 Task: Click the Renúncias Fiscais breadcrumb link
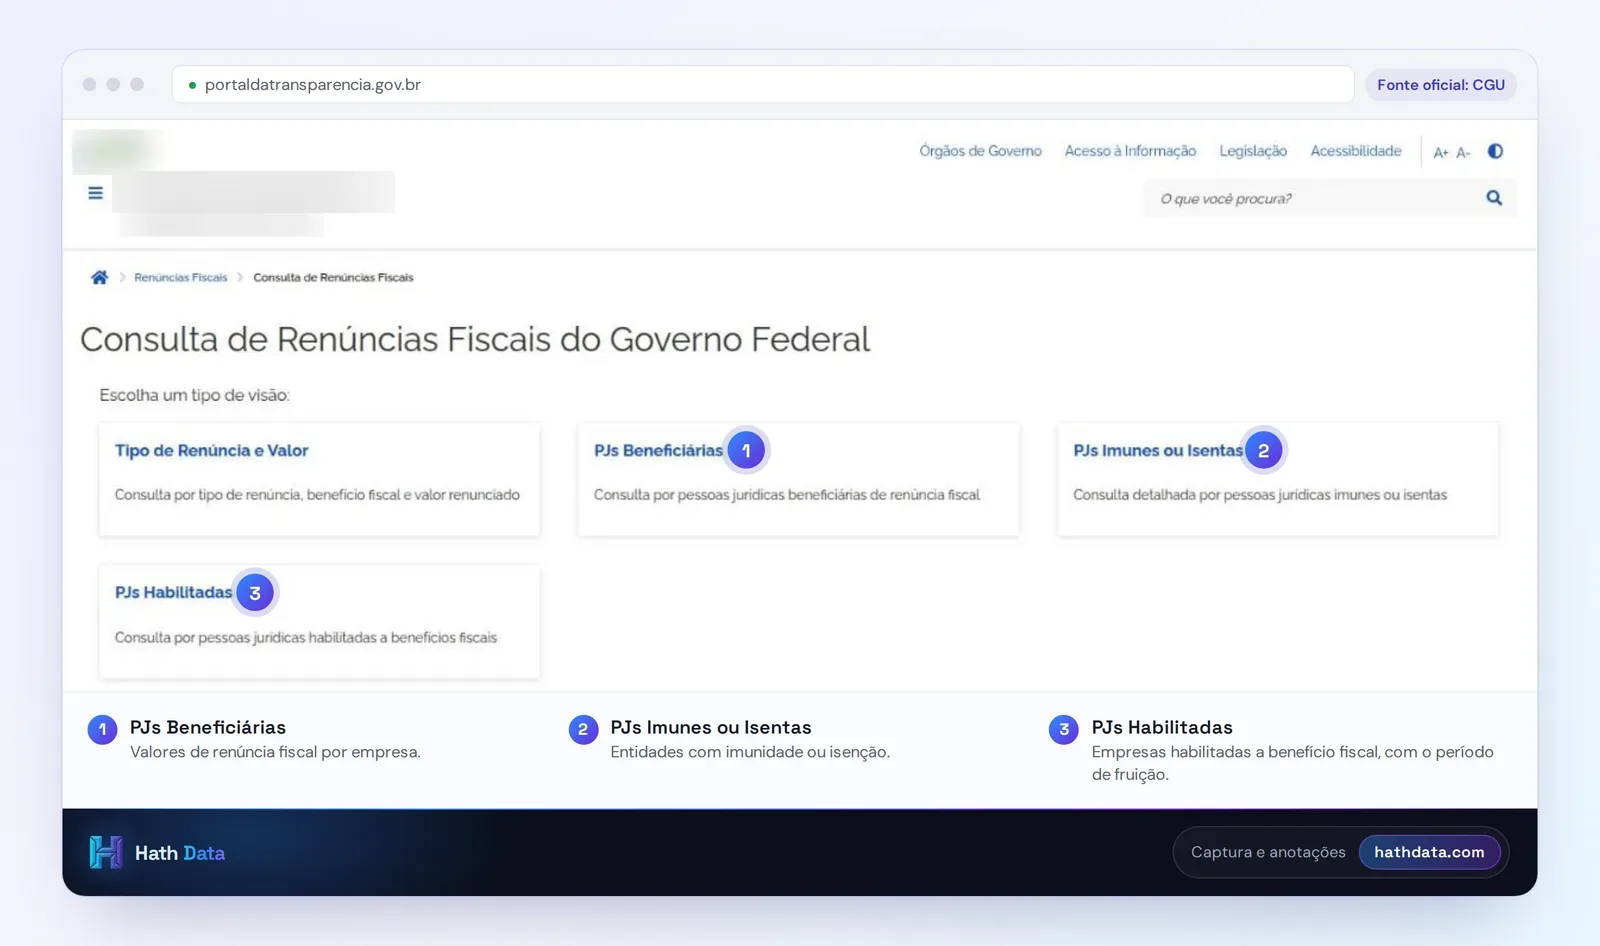click(181, 277)
